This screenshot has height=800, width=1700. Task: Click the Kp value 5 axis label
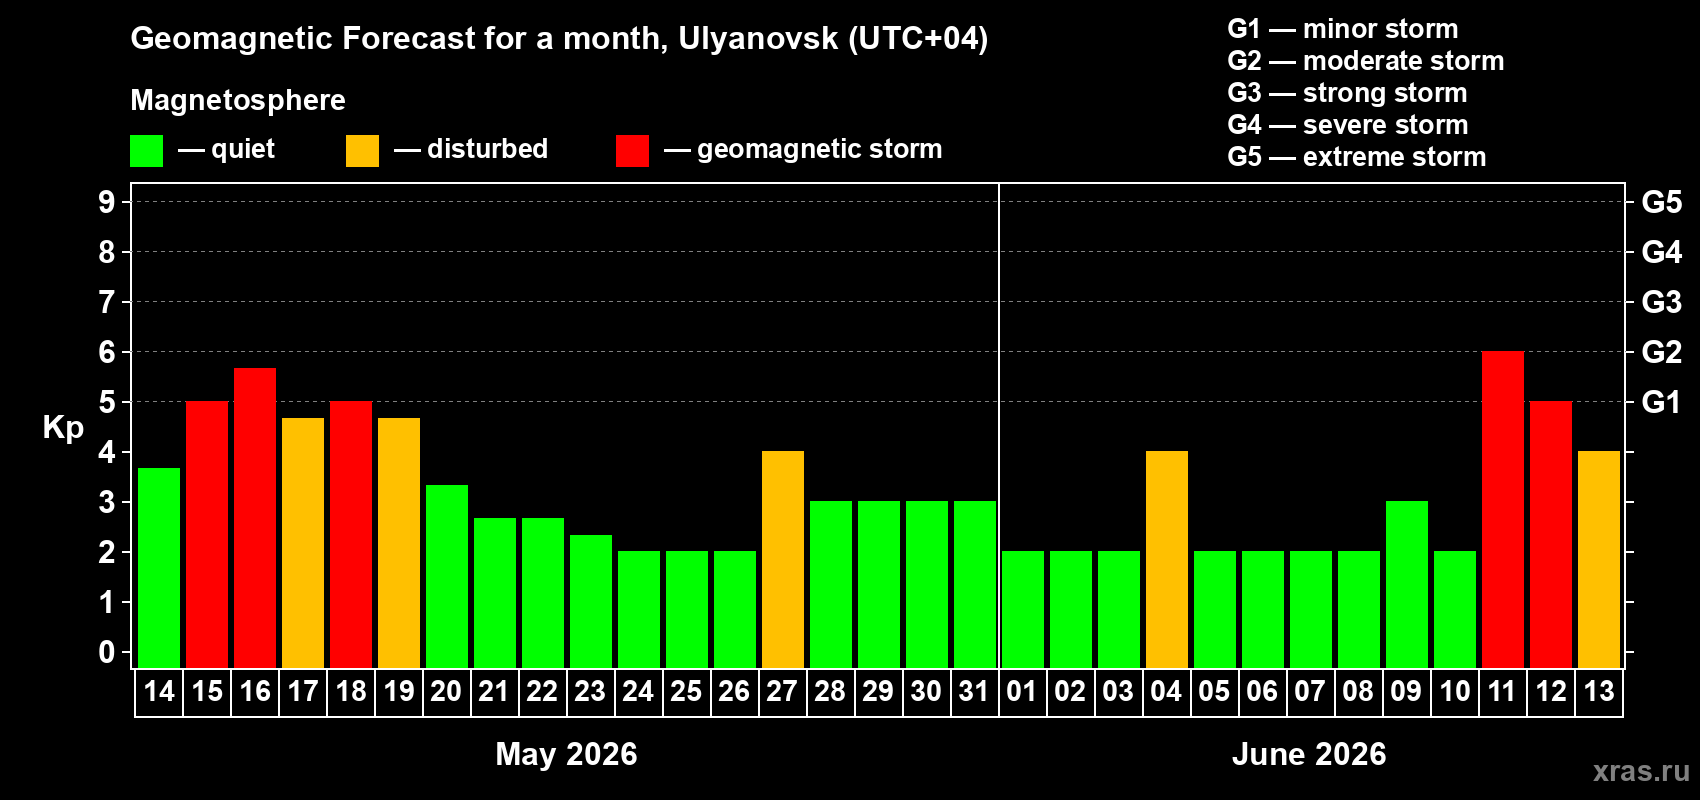click(106, 402)
